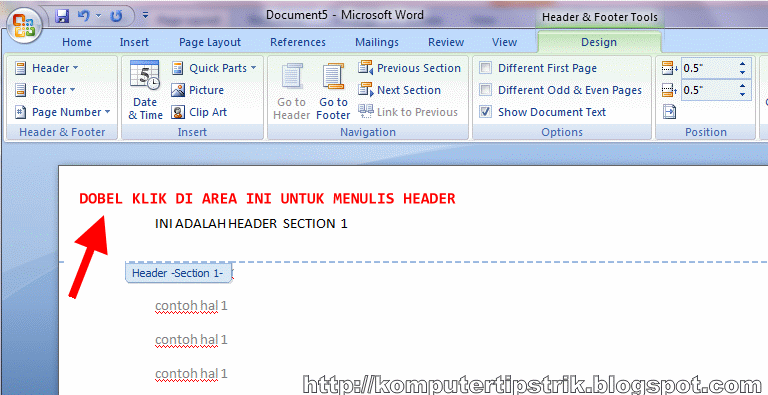Click the Link to Previous button

pyautogui.click(x=408, y=112)
